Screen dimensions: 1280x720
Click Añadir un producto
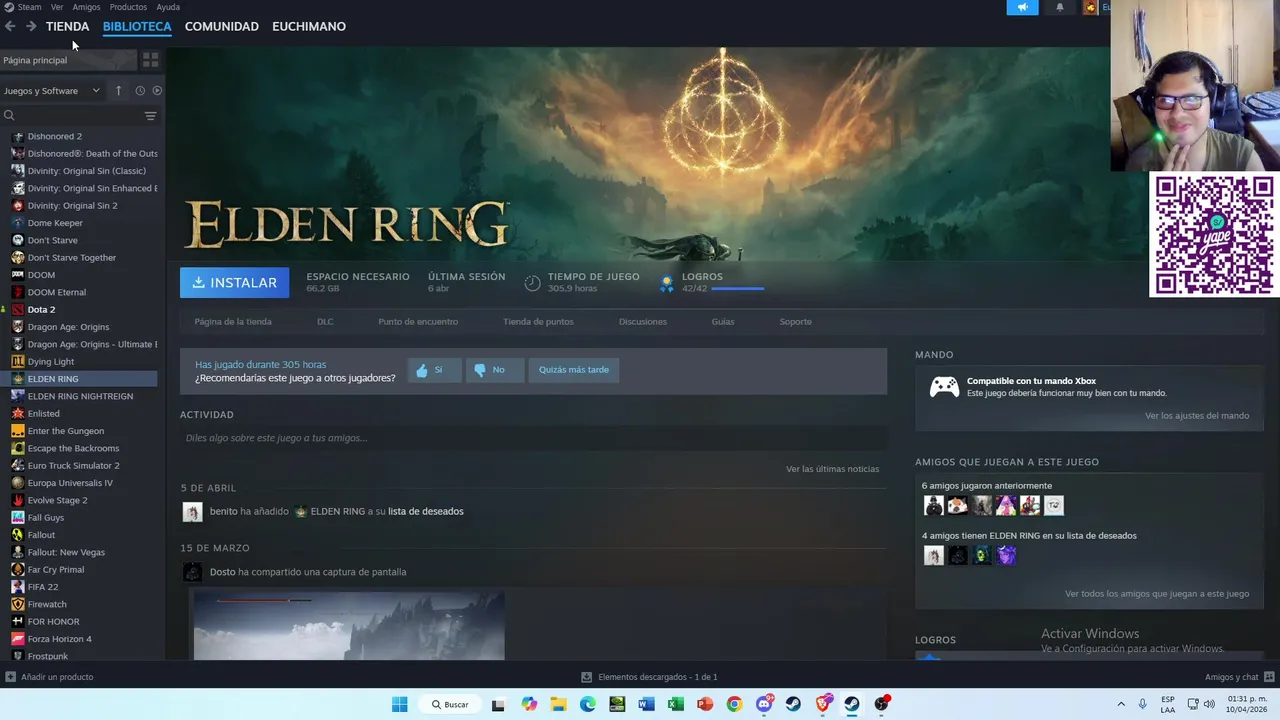[x=50, y=677]
